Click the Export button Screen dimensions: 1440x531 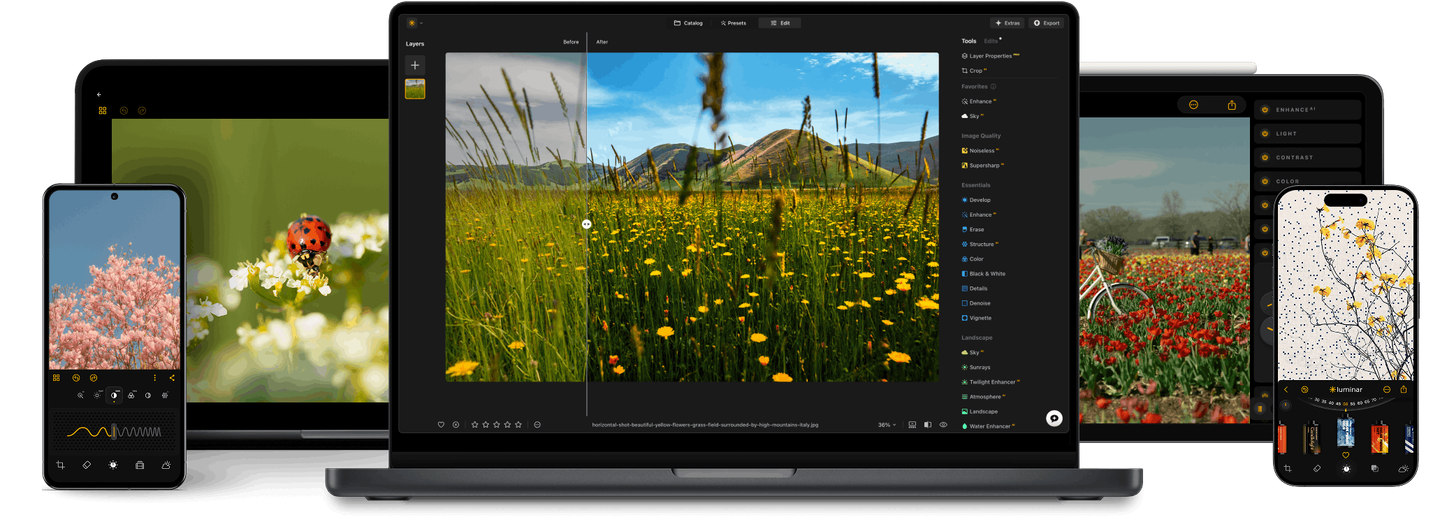(x=1047, y=22)
